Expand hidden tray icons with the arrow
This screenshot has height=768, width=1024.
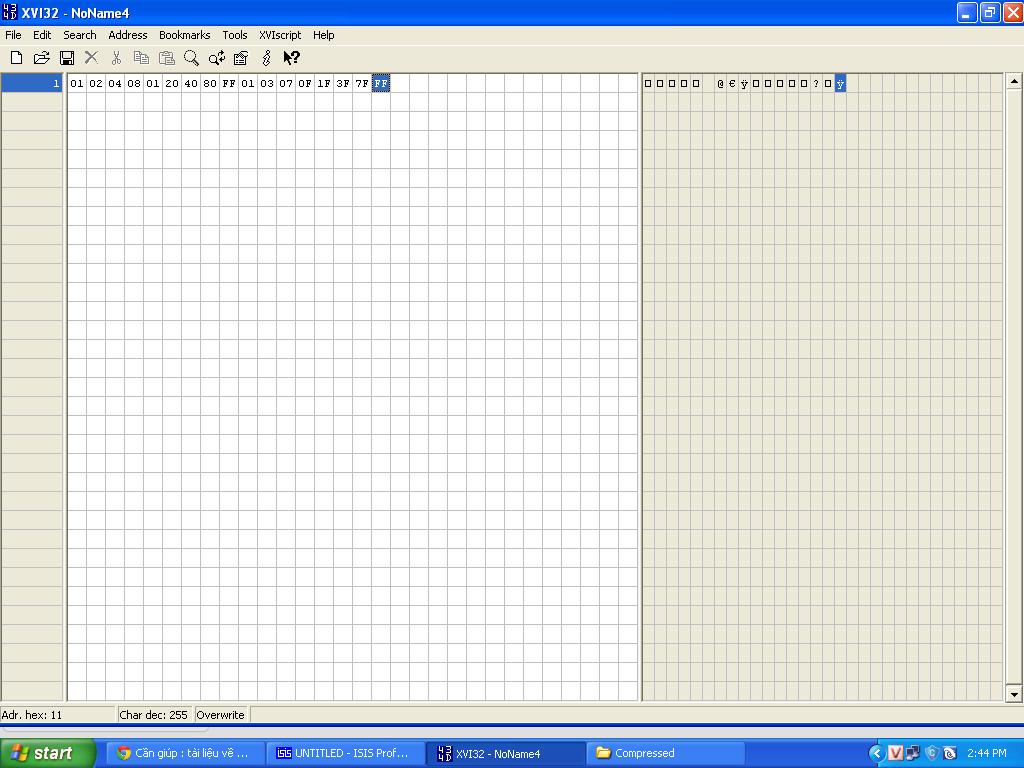(876, 753)
